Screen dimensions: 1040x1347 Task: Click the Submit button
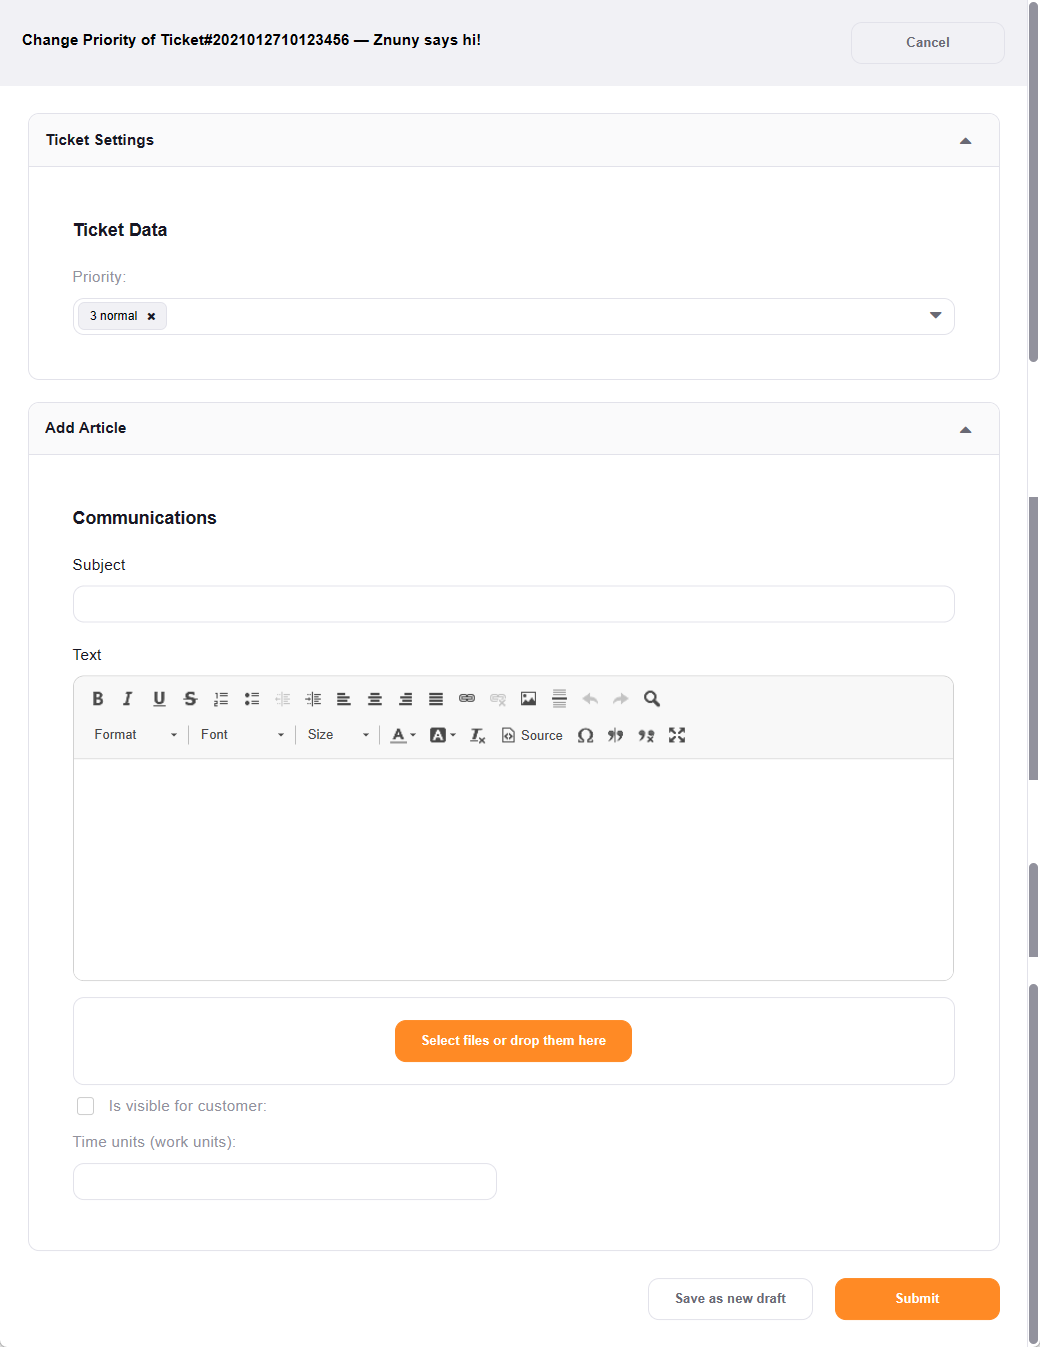click(x=917, y=1299)
